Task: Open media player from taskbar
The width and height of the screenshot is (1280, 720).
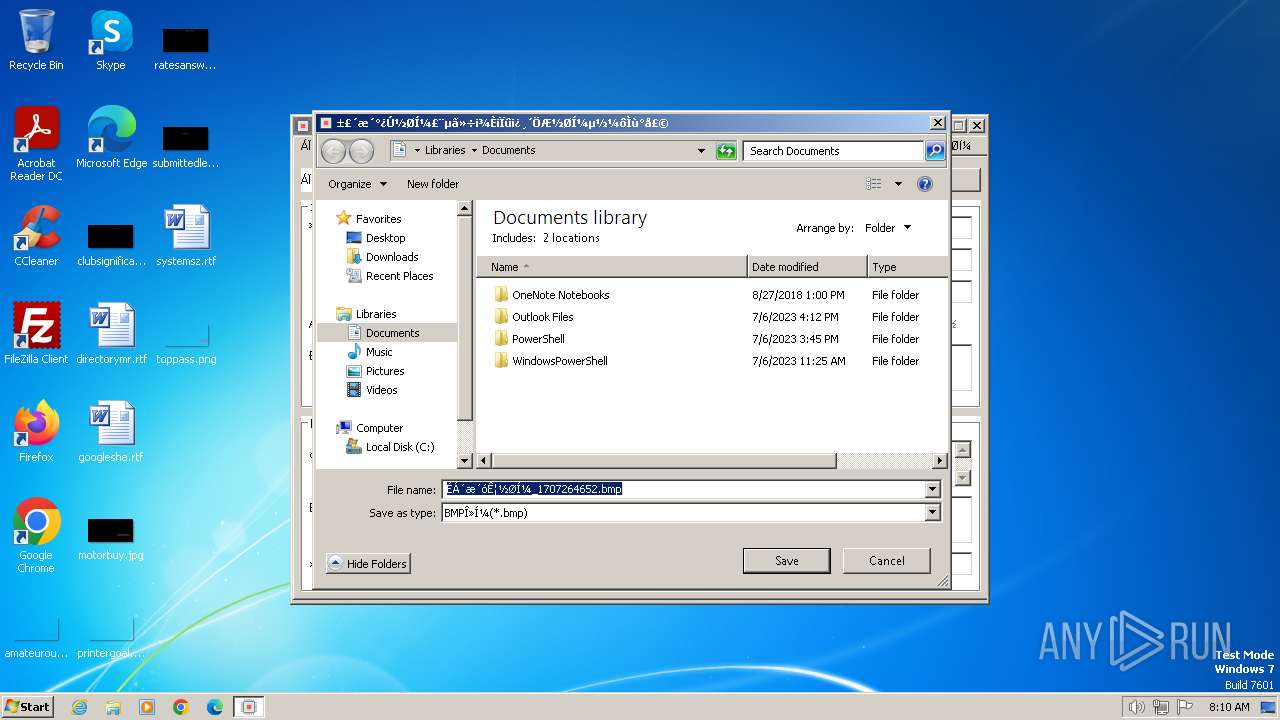Action: point(147,707)
